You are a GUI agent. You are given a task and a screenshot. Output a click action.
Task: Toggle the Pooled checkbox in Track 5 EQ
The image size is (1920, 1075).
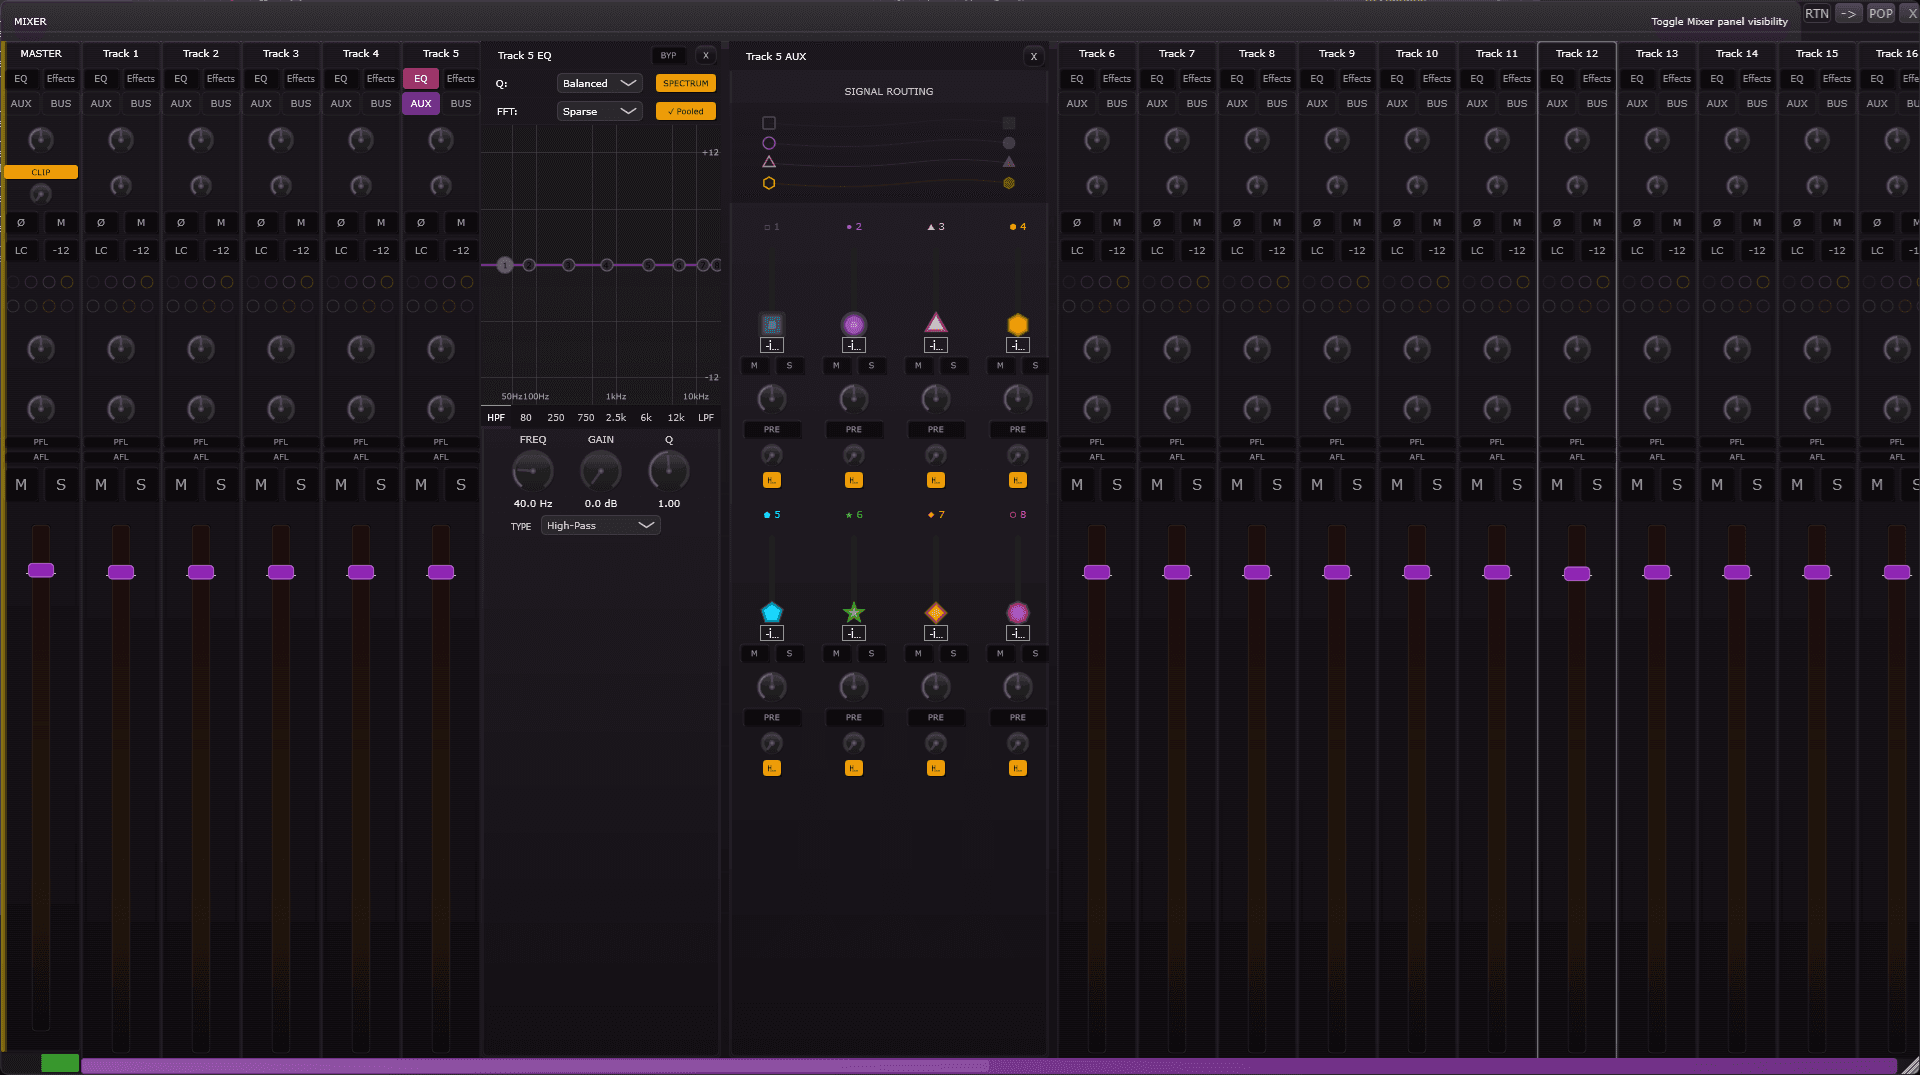tap(685, 111)
